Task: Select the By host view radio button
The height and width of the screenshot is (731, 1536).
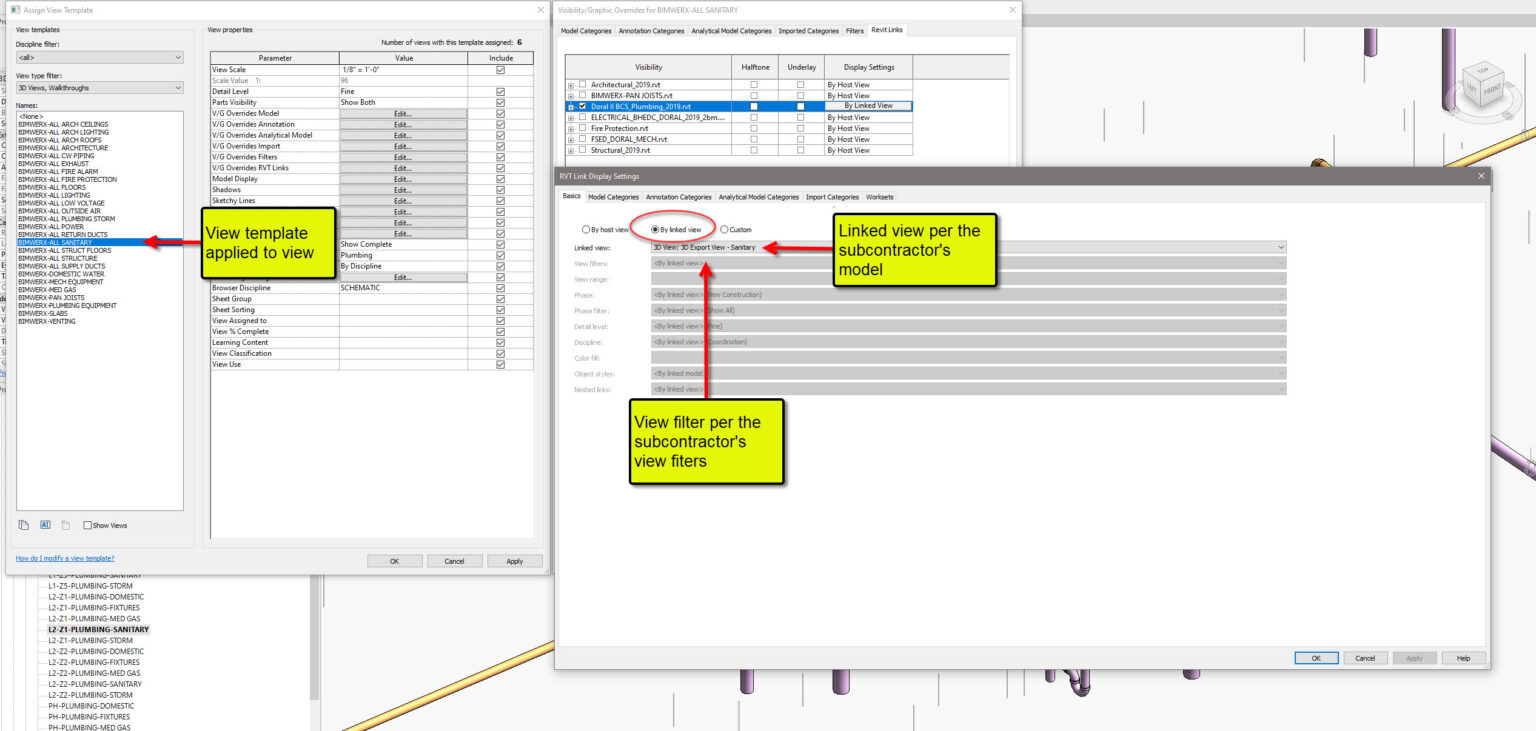Action: (585, 229)
